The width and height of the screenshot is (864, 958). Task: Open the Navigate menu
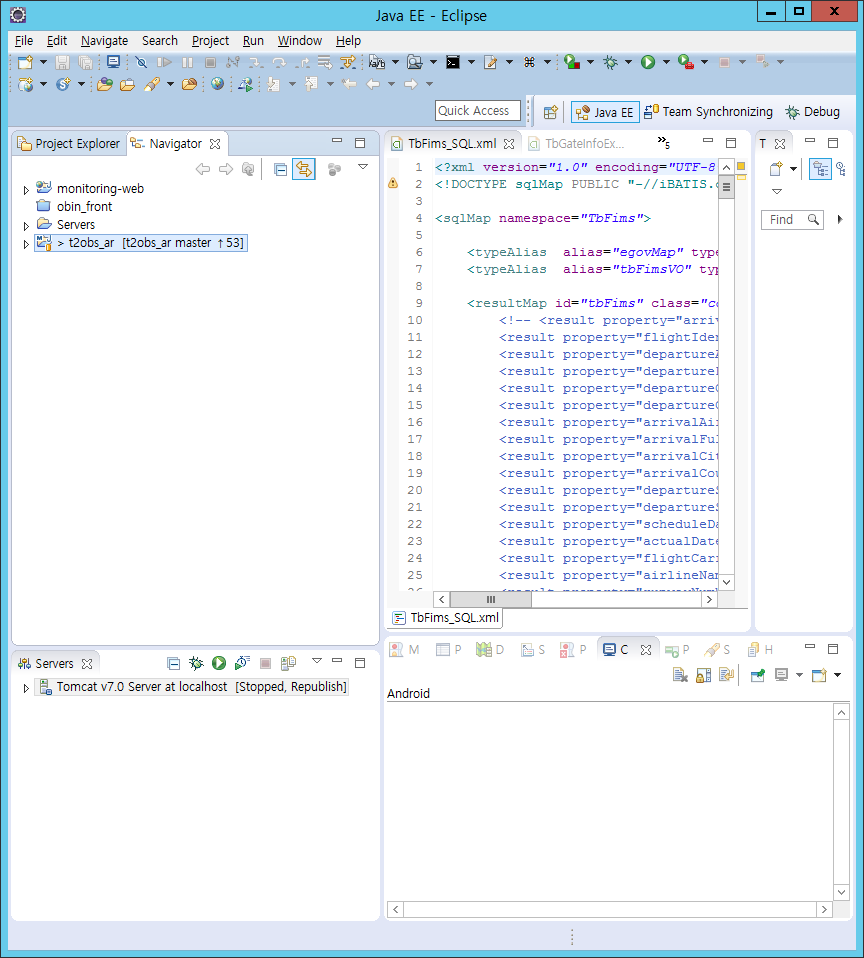pyautogui.click(x=104, y=40)
